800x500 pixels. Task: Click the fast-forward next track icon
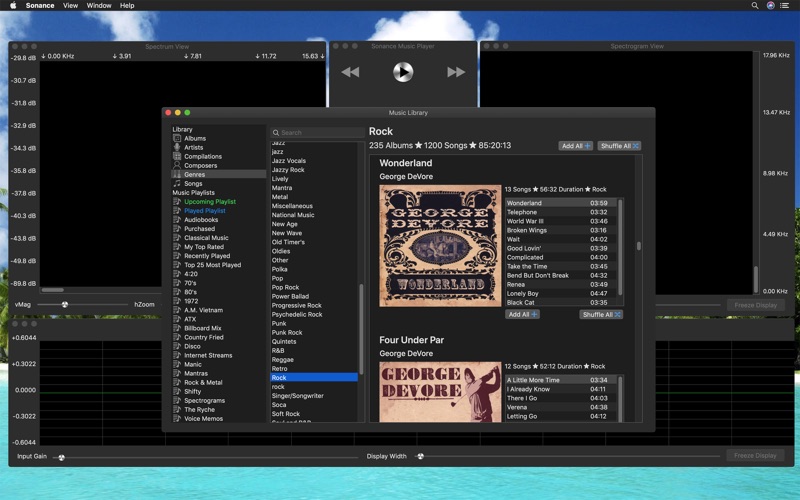[x=456, y=72]
